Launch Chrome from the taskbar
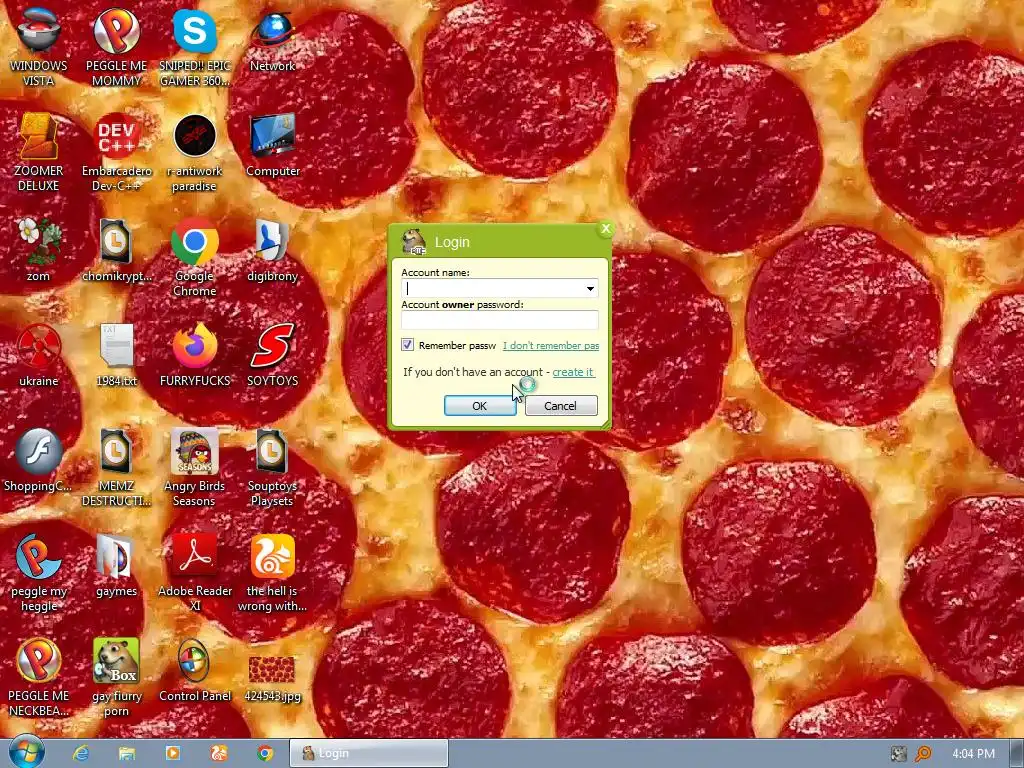This screenshot has width=1024, height=768. [264, 753]
